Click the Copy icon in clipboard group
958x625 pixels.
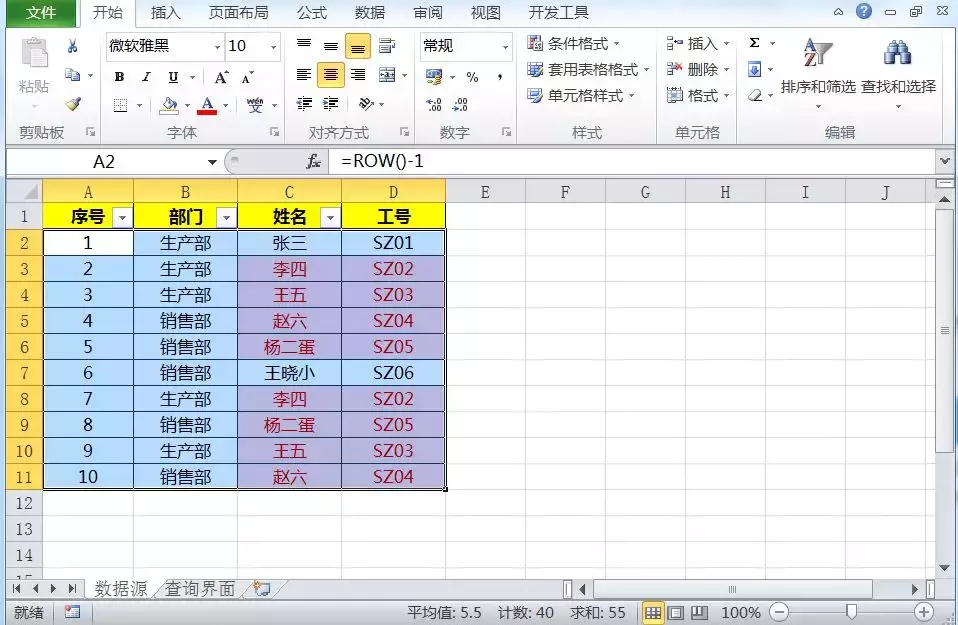click(73, 75)
